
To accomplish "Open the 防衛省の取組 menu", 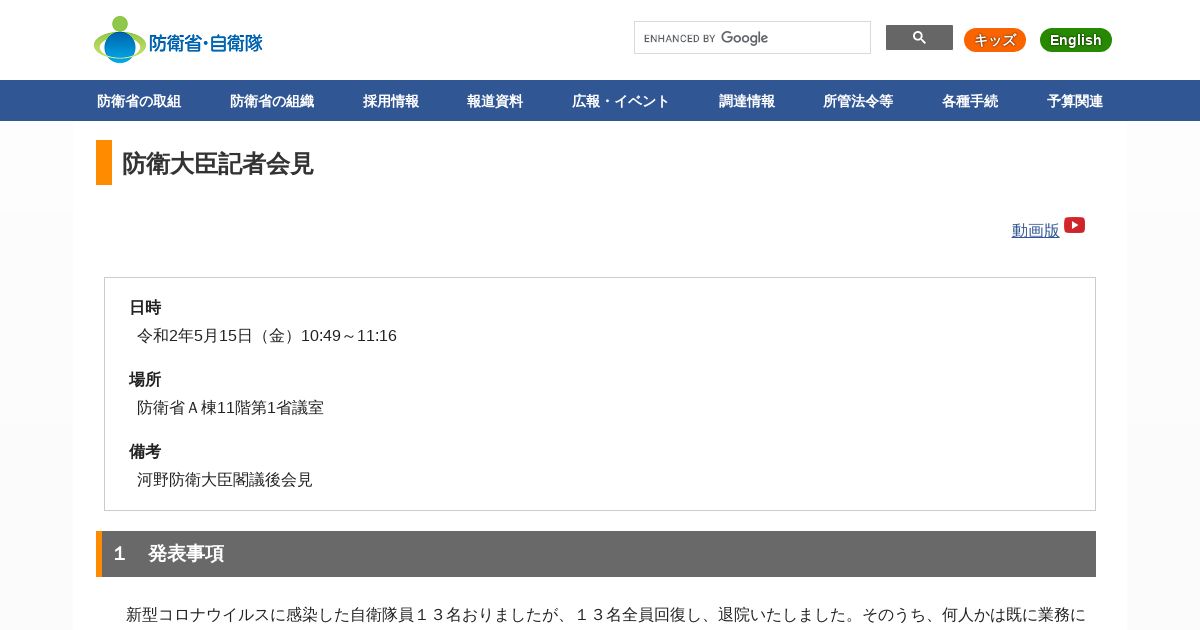I will pyautogui.click(x=139, y=101).
